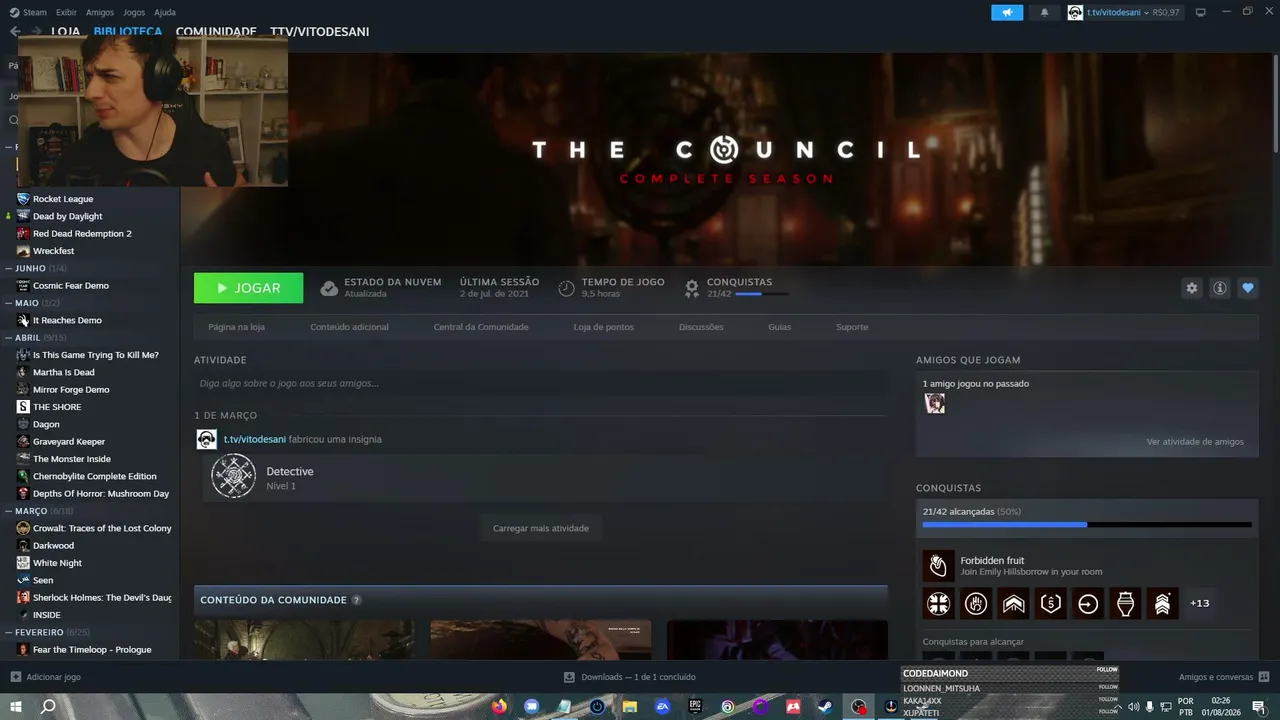Show the +13 more achievements

tap(1200, 603)
